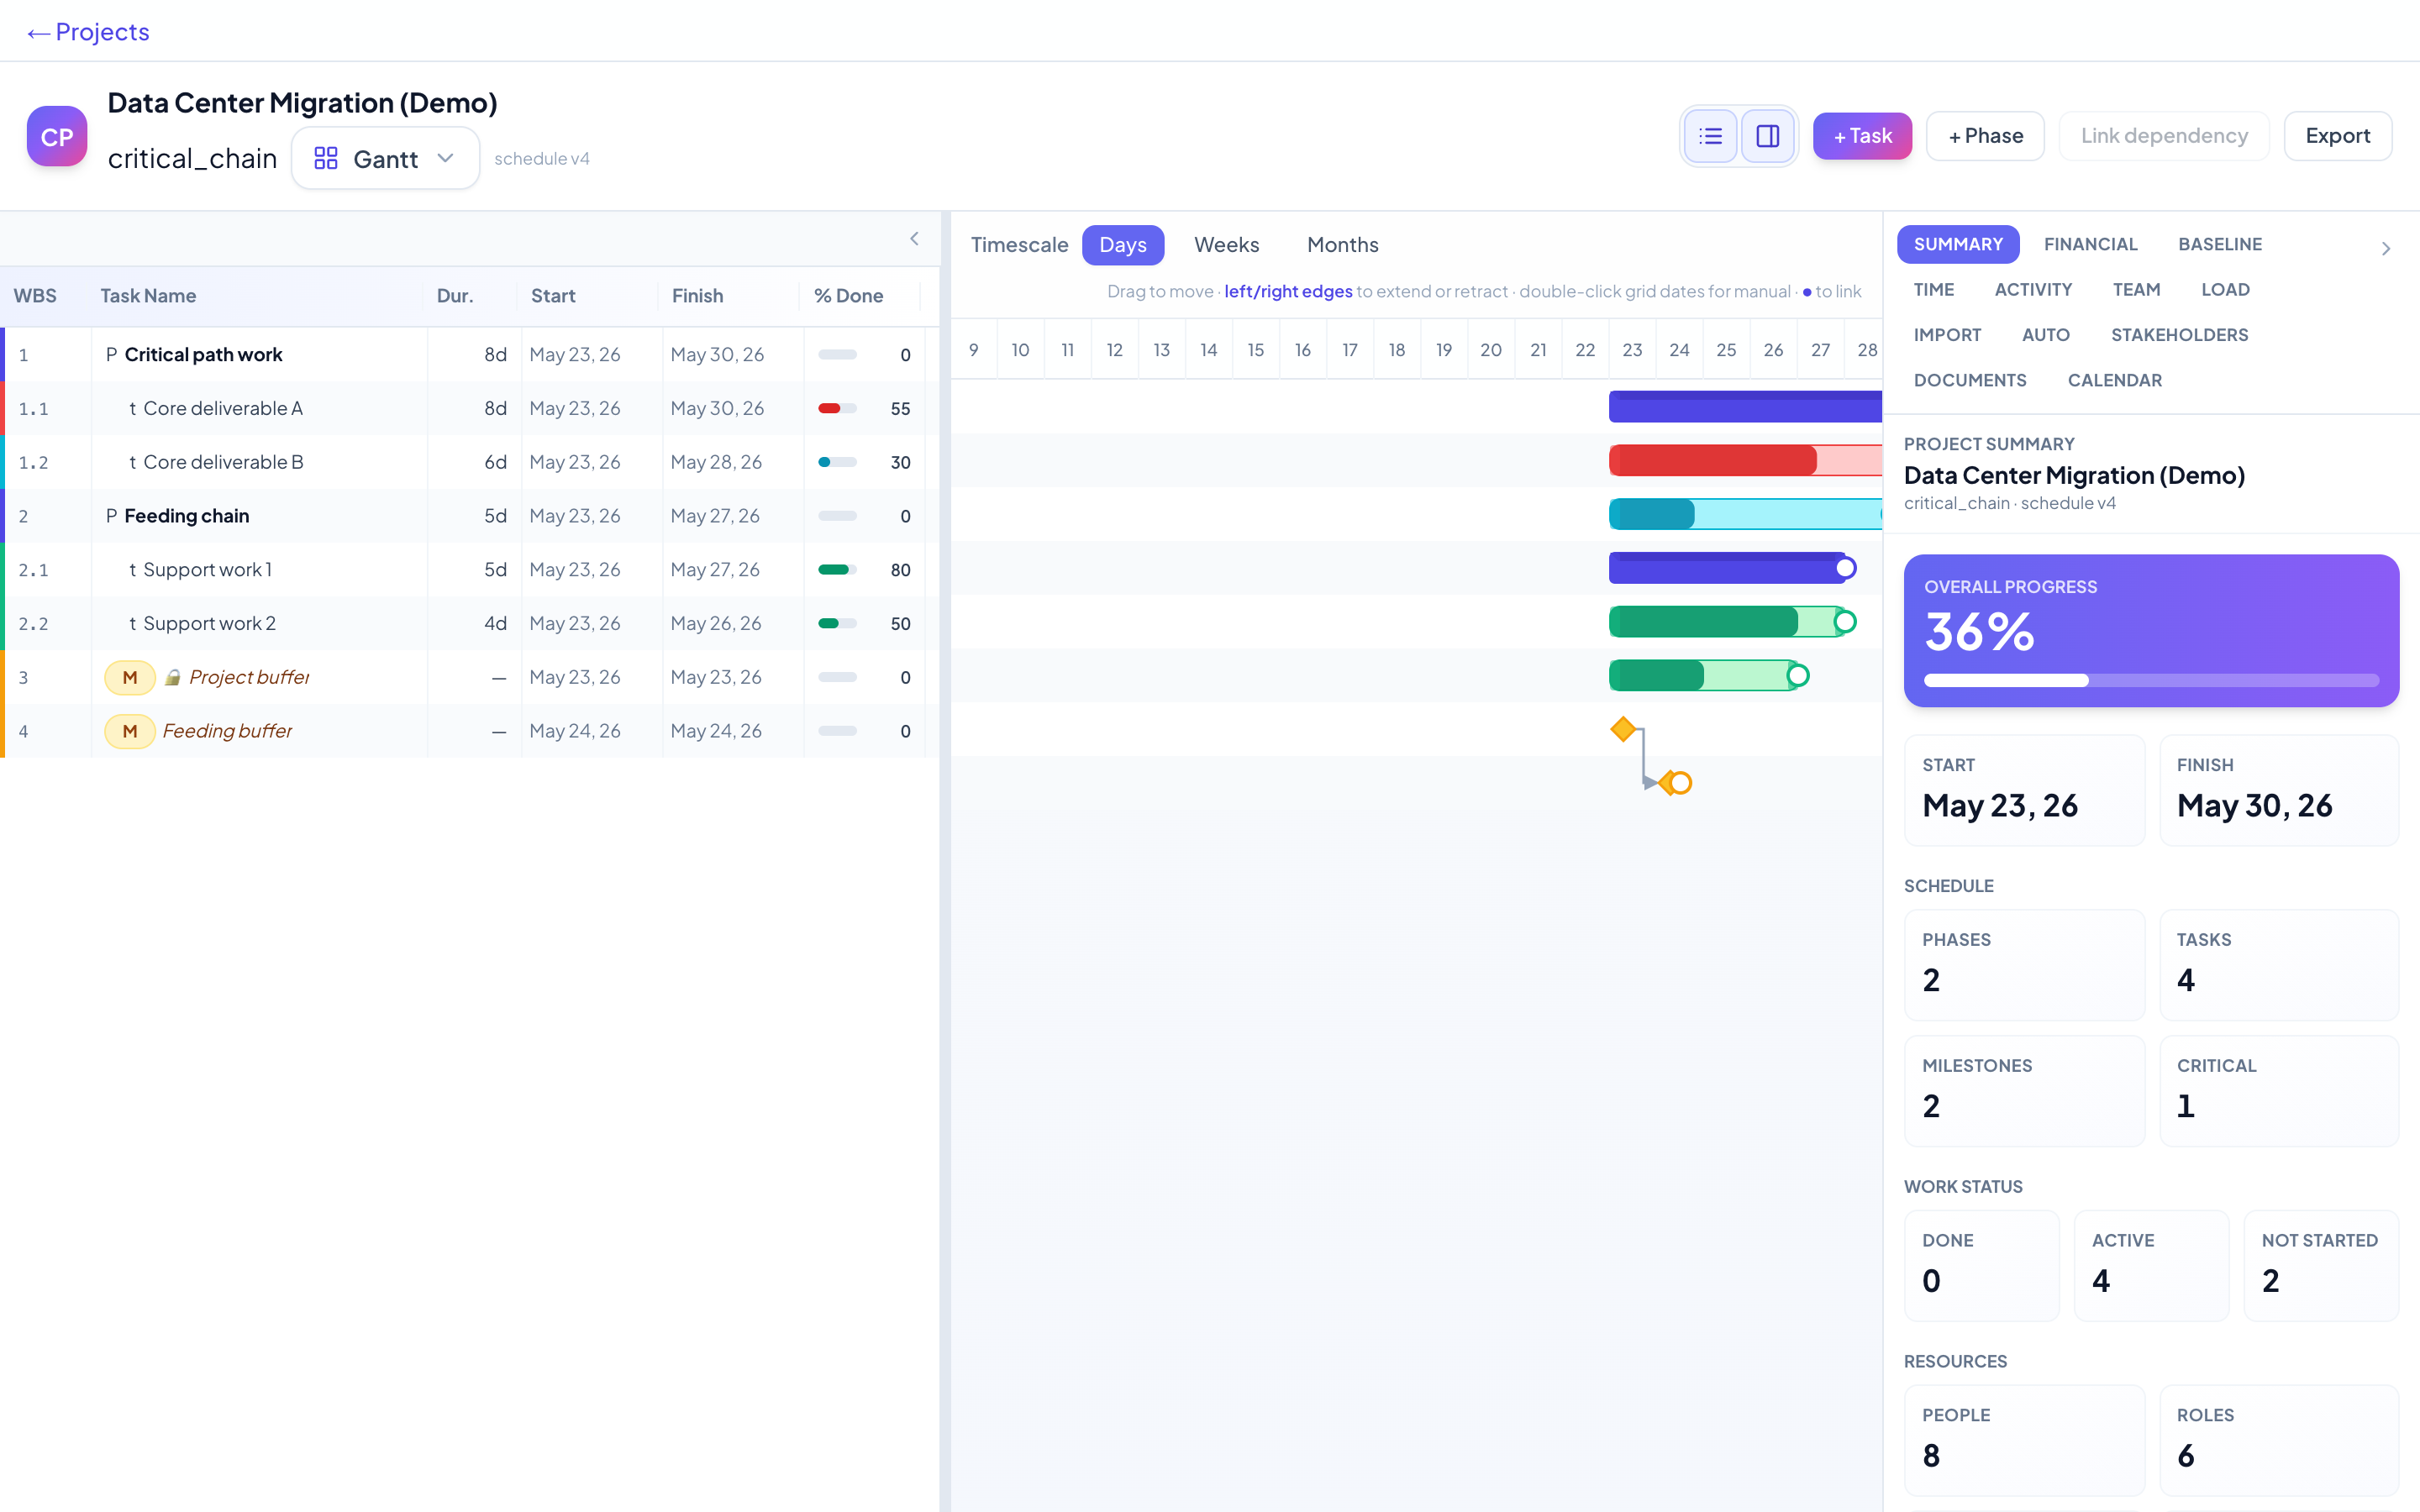The height and width of the screenshot is (1512, 2420).
Task: Open the CALENDAR tab
Action: [2114, 381]
